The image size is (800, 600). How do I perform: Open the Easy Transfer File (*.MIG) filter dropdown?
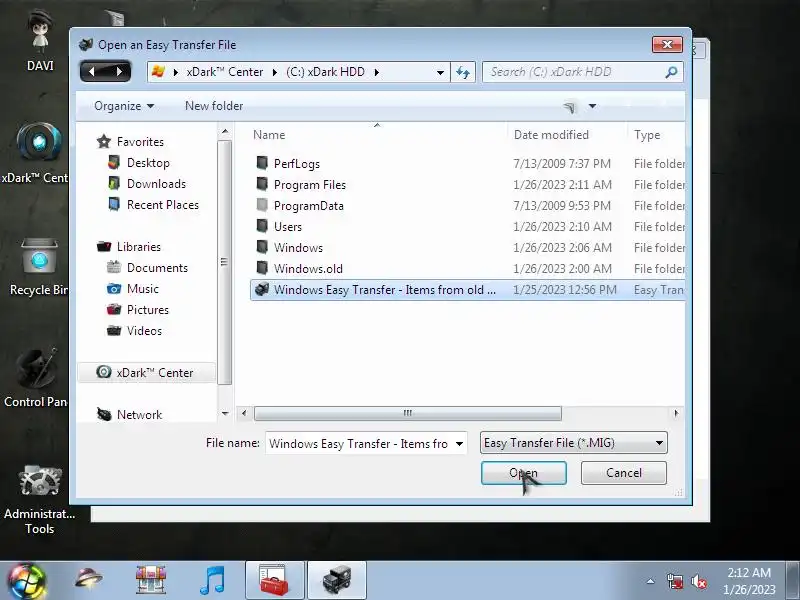point(573,443)
